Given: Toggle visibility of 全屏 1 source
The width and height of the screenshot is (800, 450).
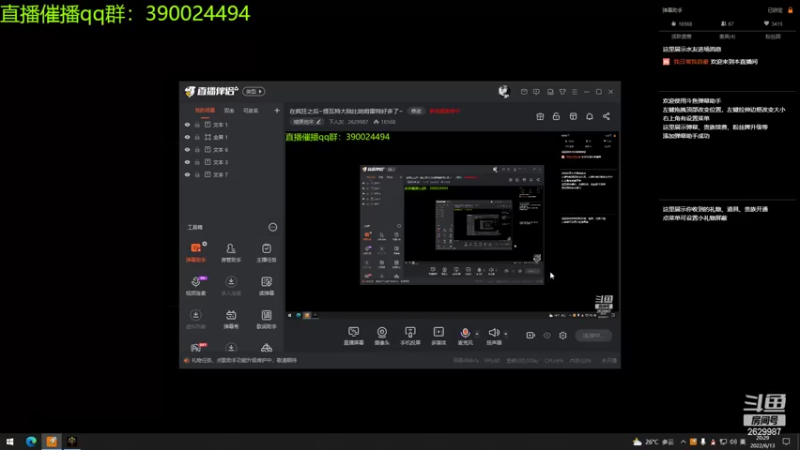Looking at the screenshot, I should [x=187, y=137].
